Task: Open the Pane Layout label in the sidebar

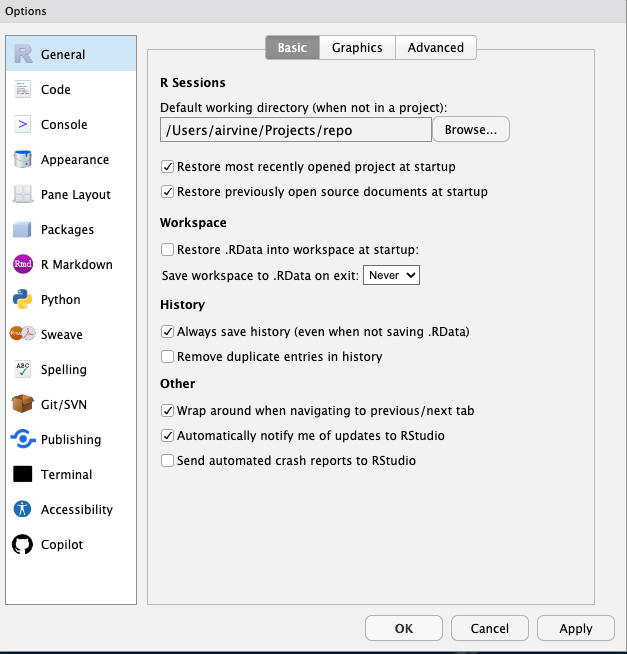Action: click(76, 195)
